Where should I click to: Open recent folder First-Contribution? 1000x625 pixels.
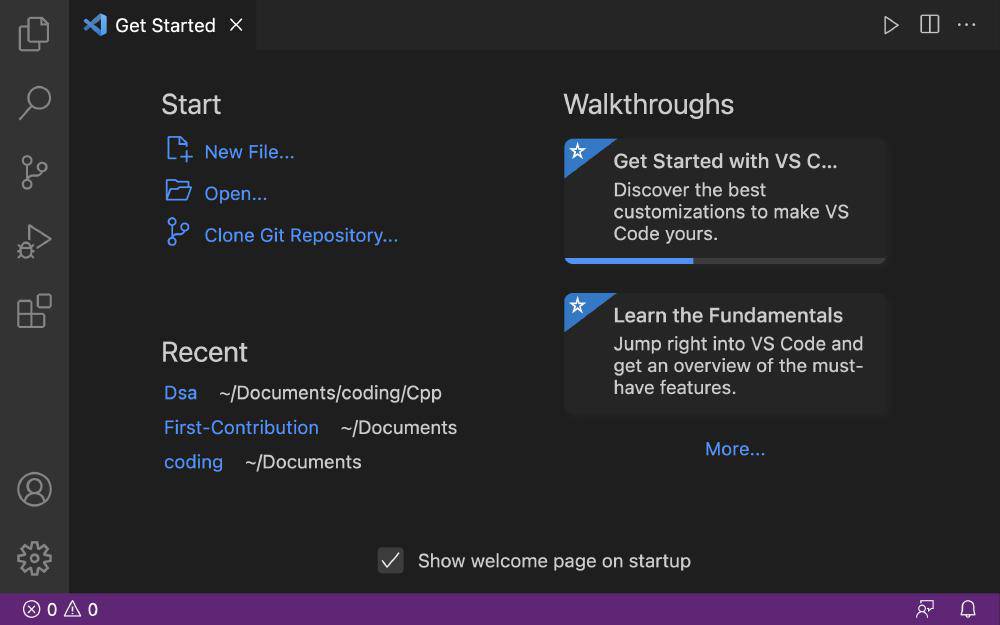241,427
